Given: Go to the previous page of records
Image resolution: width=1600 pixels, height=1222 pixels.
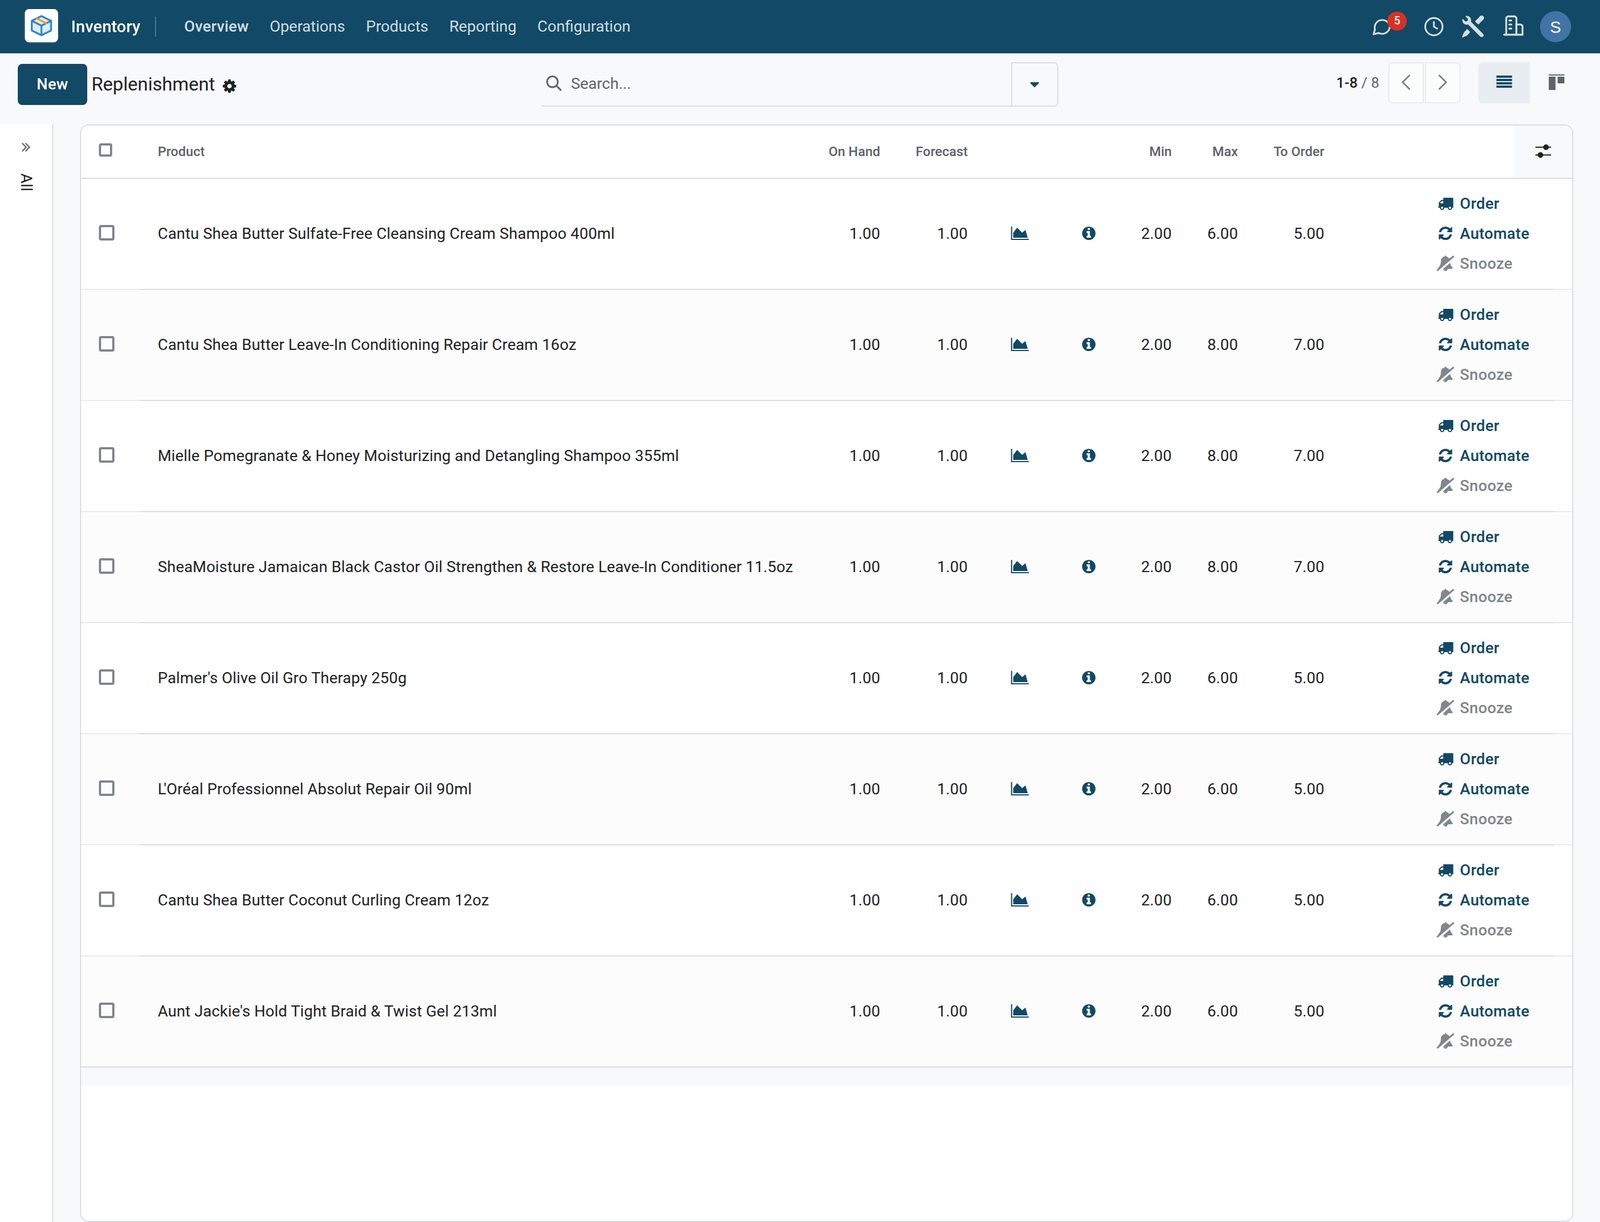Looking at the screenshot, I should pyautogui.click(x=1406, y=83).
